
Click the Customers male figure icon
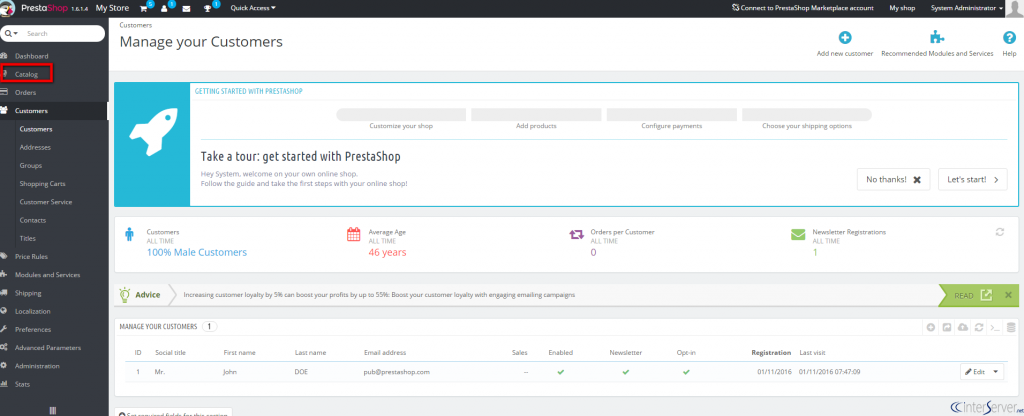pyautogui.click(x=129, y=234)
